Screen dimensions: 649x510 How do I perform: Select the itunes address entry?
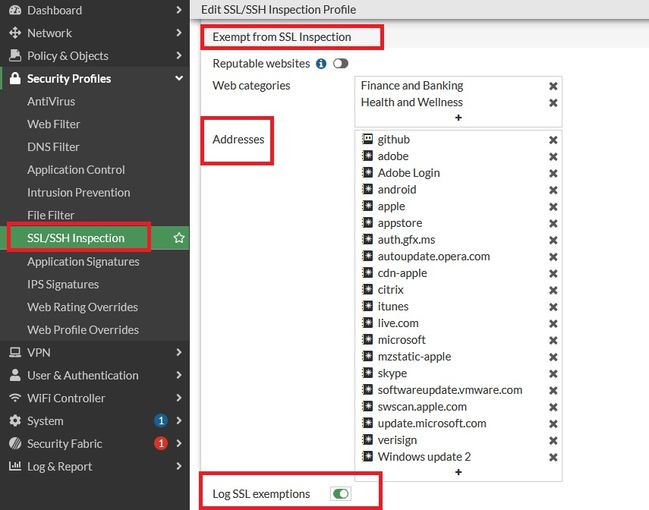(x=393, y=306)
